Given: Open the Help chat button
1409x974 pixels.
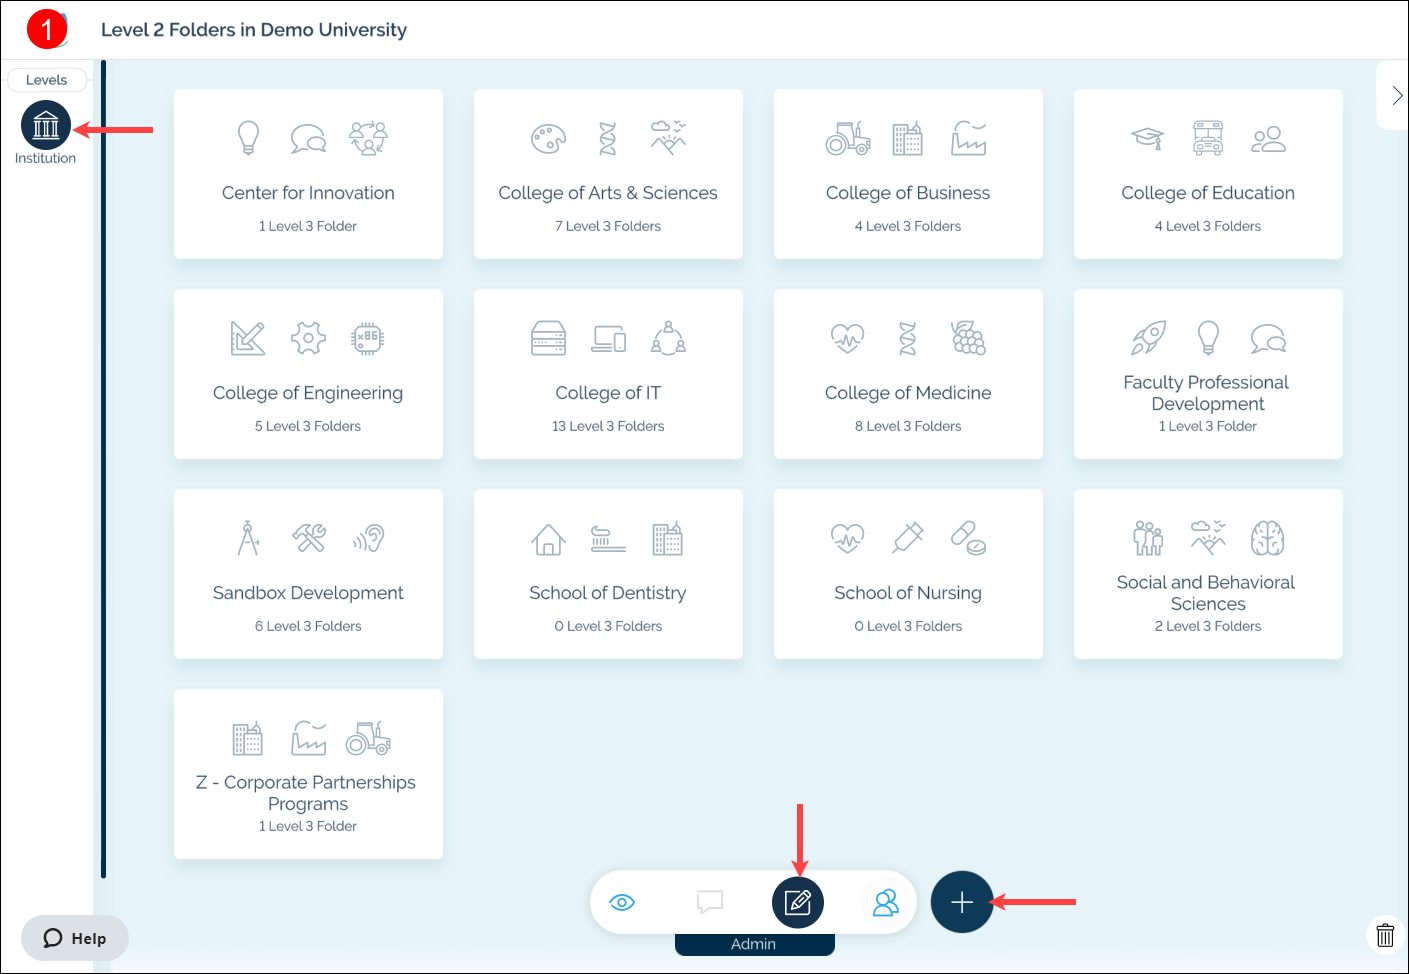Looking at the screenshot, I should 75,938.
